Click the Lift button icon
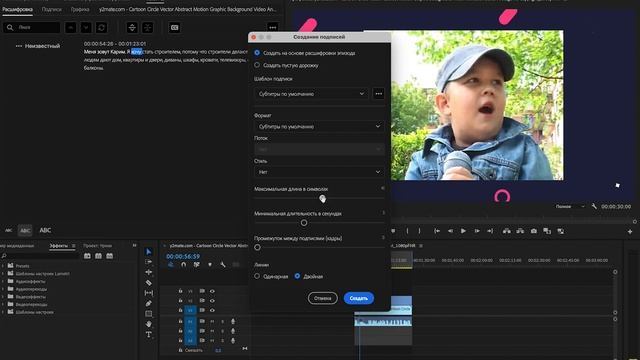 pyautogui.click(x=507, y=231)
